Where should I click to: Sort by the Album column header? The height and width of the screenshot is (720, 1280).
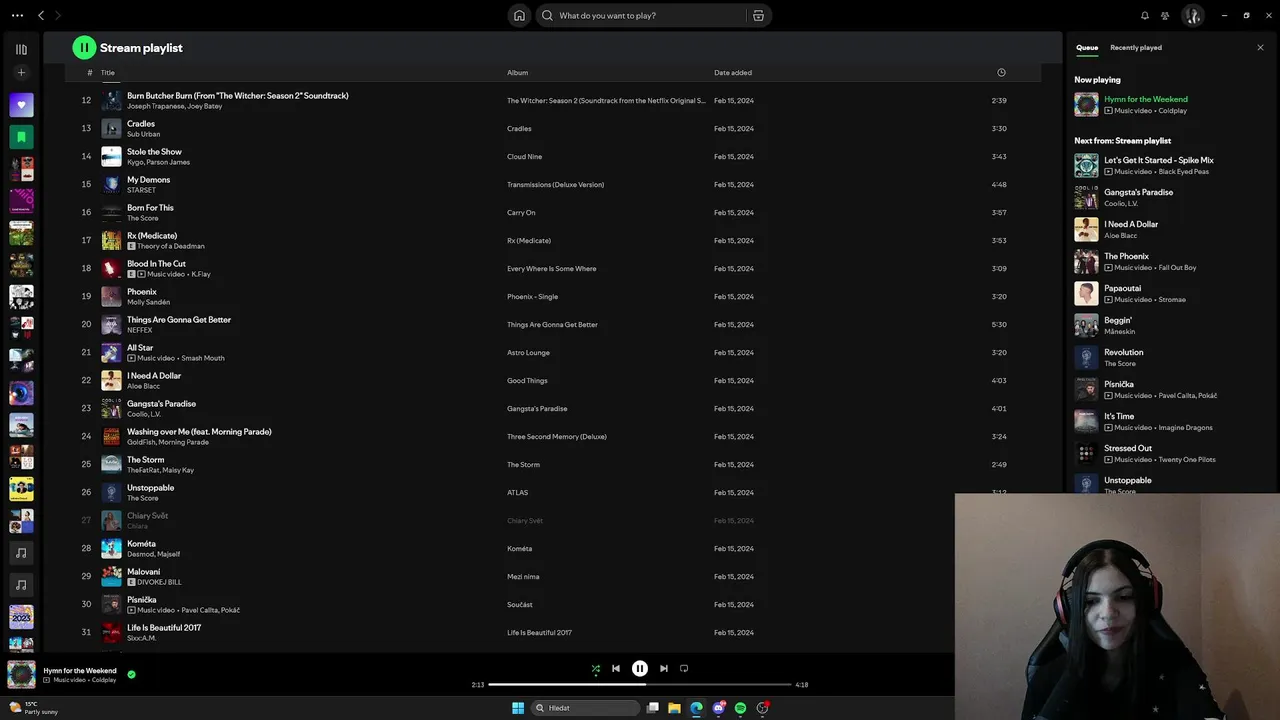518,73
